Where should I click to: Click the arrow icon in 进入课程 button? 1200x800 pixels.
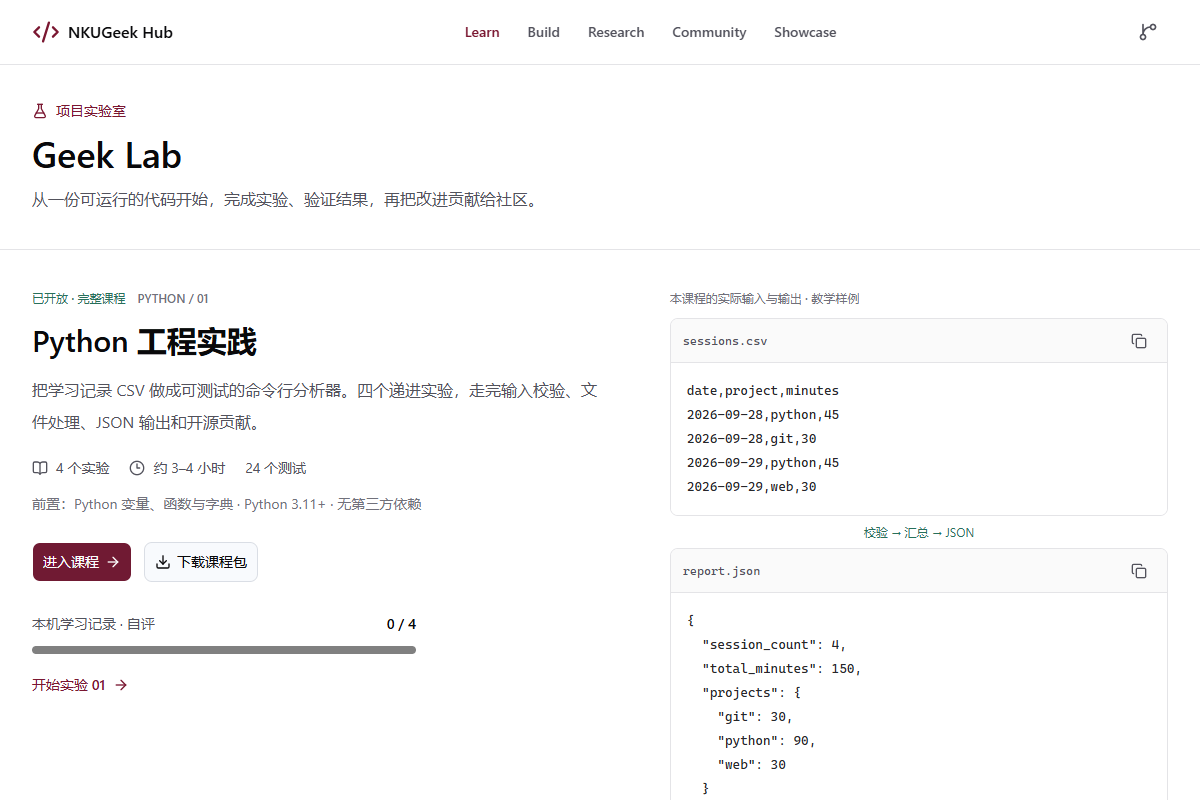113,562
